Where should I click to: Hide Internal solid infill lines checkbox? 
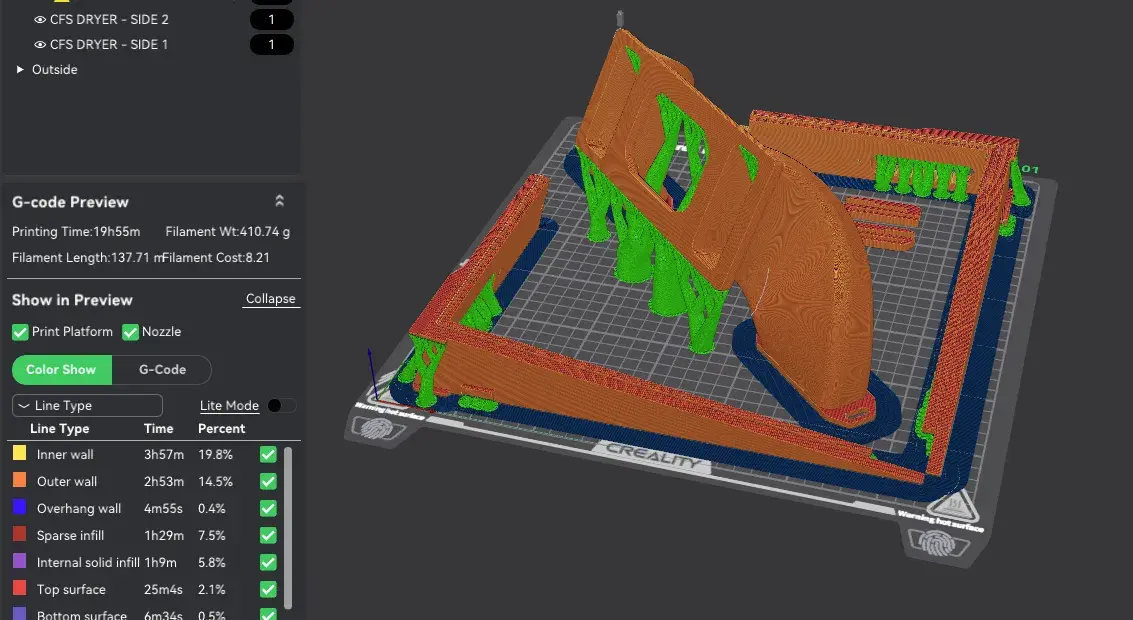tap(268, 562)
